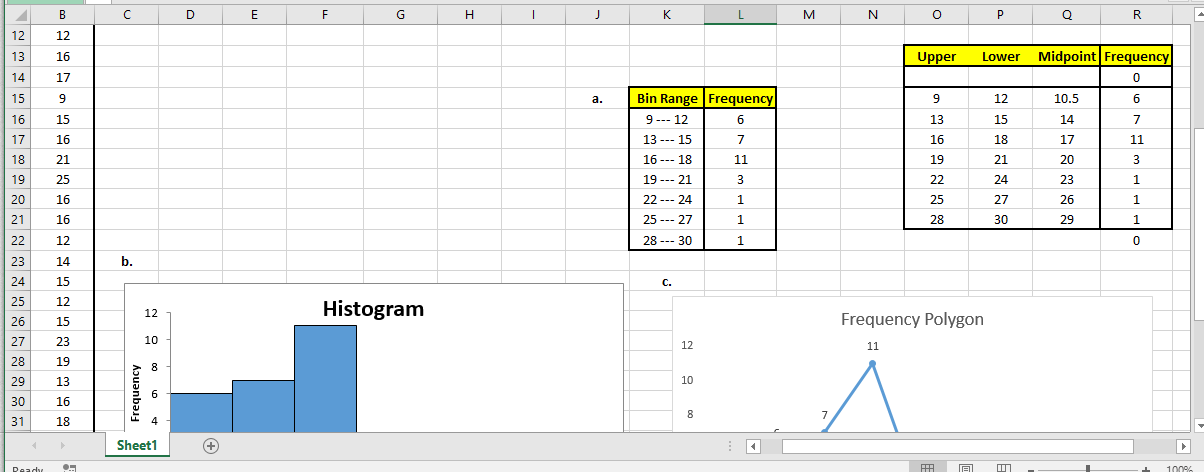
Task: Select the Midpoint header cell
Action: point(1066,56)
